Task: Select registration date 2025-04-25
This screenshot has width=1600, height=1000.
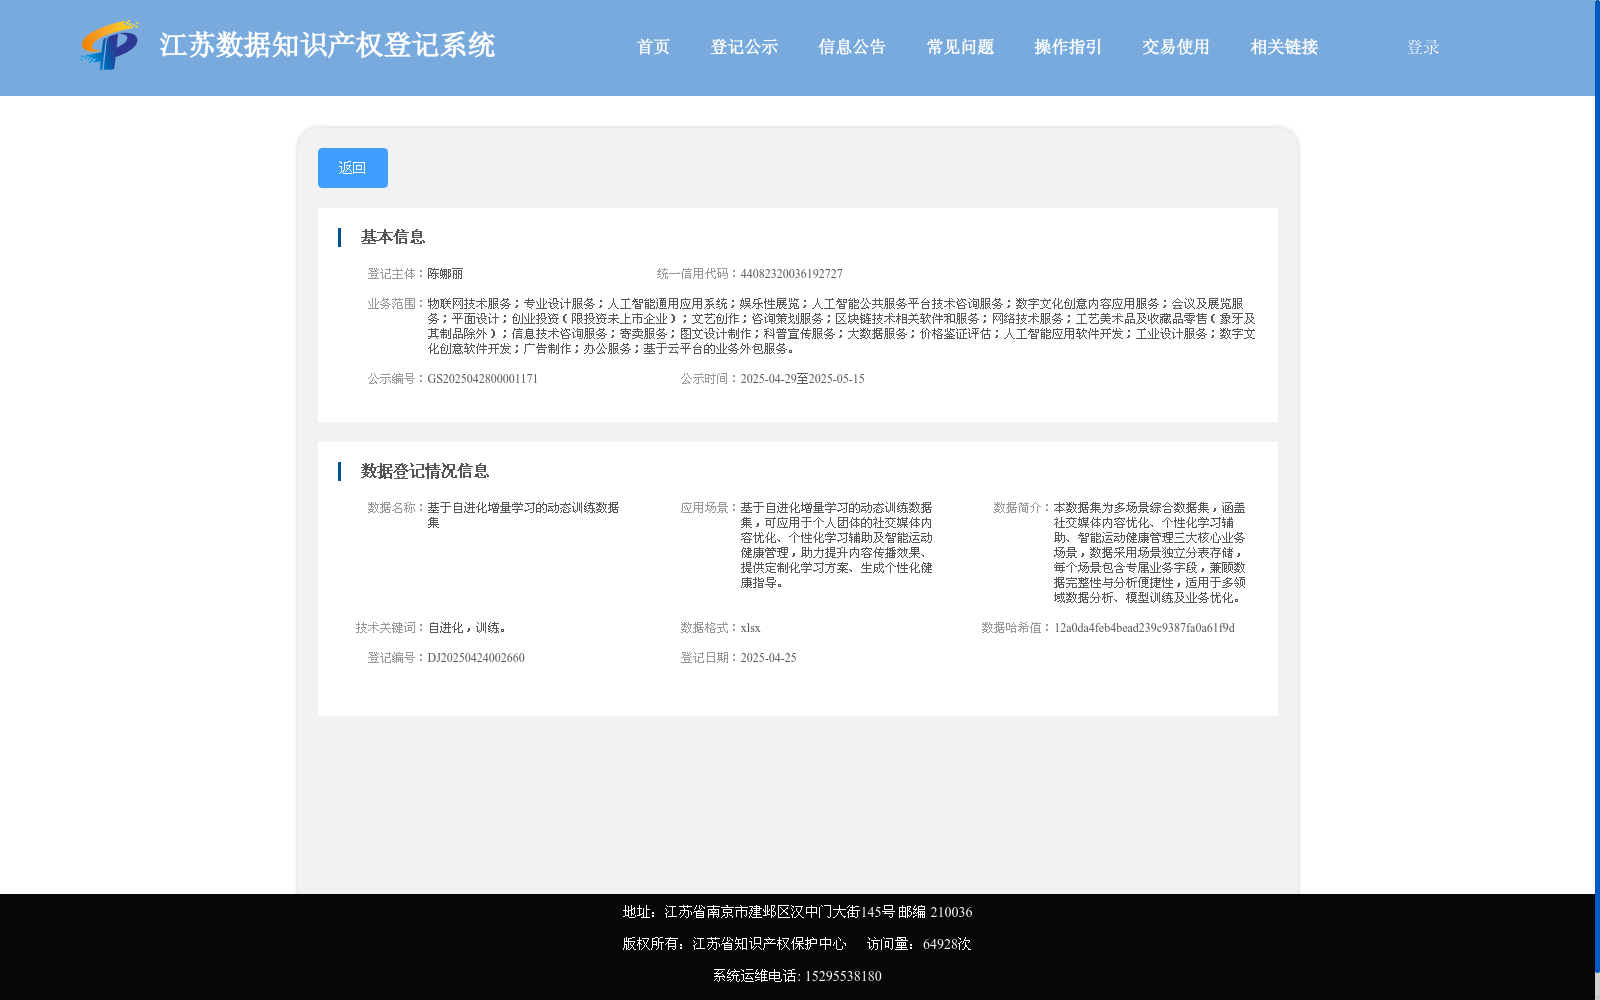Action: click(x=768, y=658)
